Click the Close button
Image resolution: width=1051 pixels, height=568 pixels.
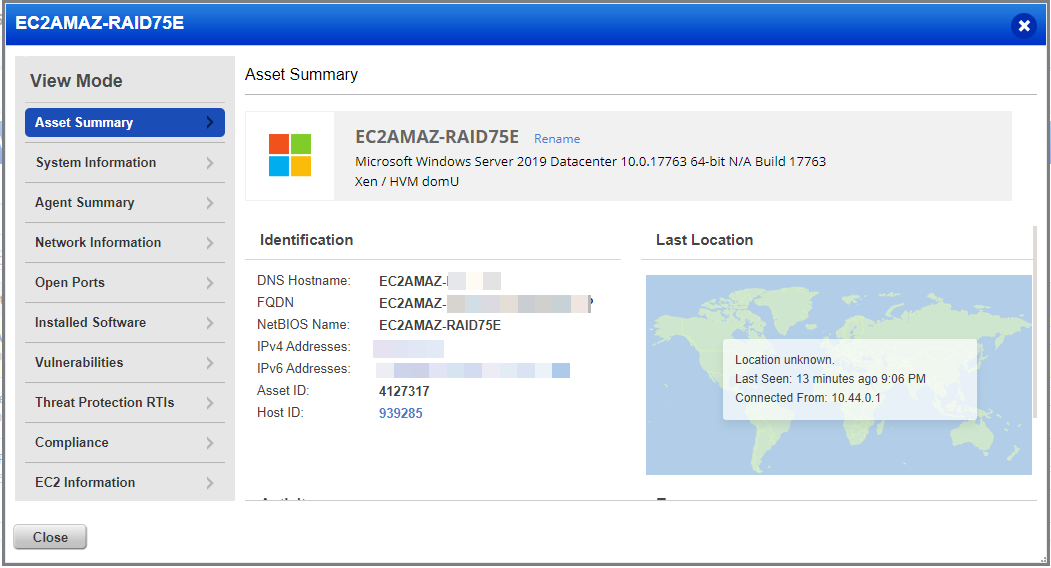coord(50,537)
